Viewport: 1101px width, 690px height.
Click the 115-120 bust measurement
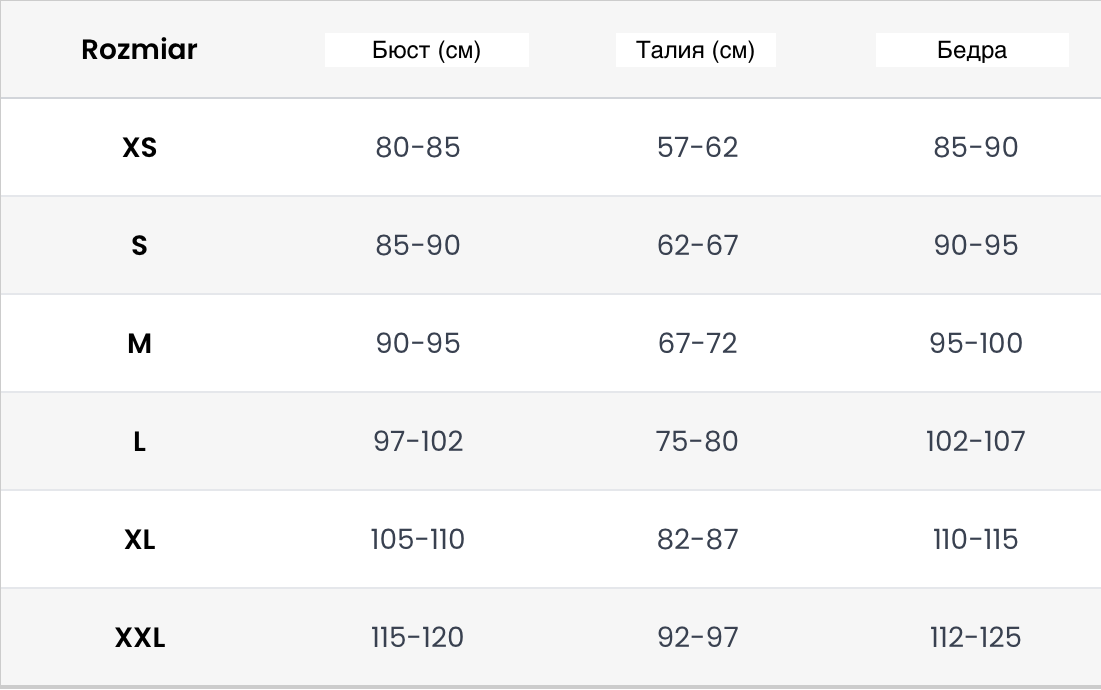pyautogui.click(x=417, y=637)
